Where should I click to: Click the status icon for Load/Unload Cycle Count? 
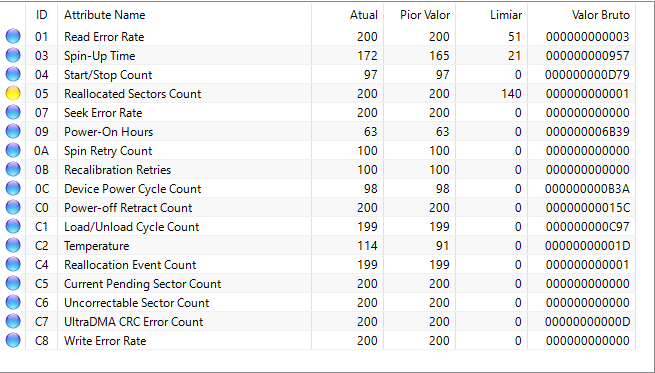click(x=13, y=226)
